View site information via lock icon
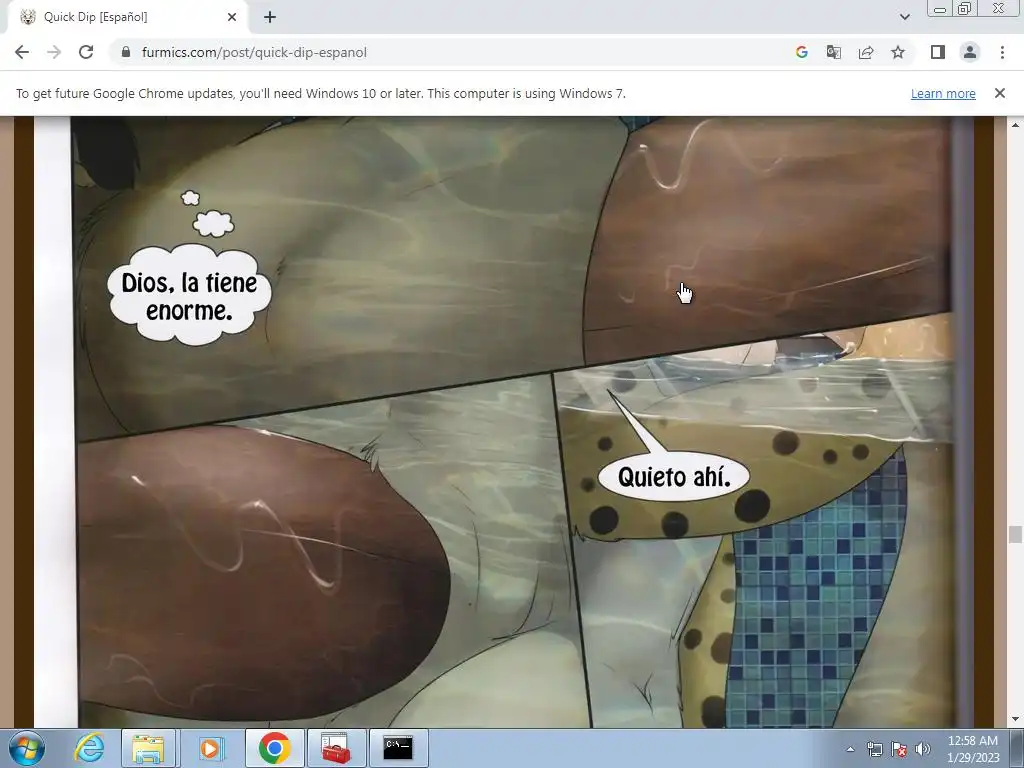The width and height of the screenshot is (1024, 768). 126,52
